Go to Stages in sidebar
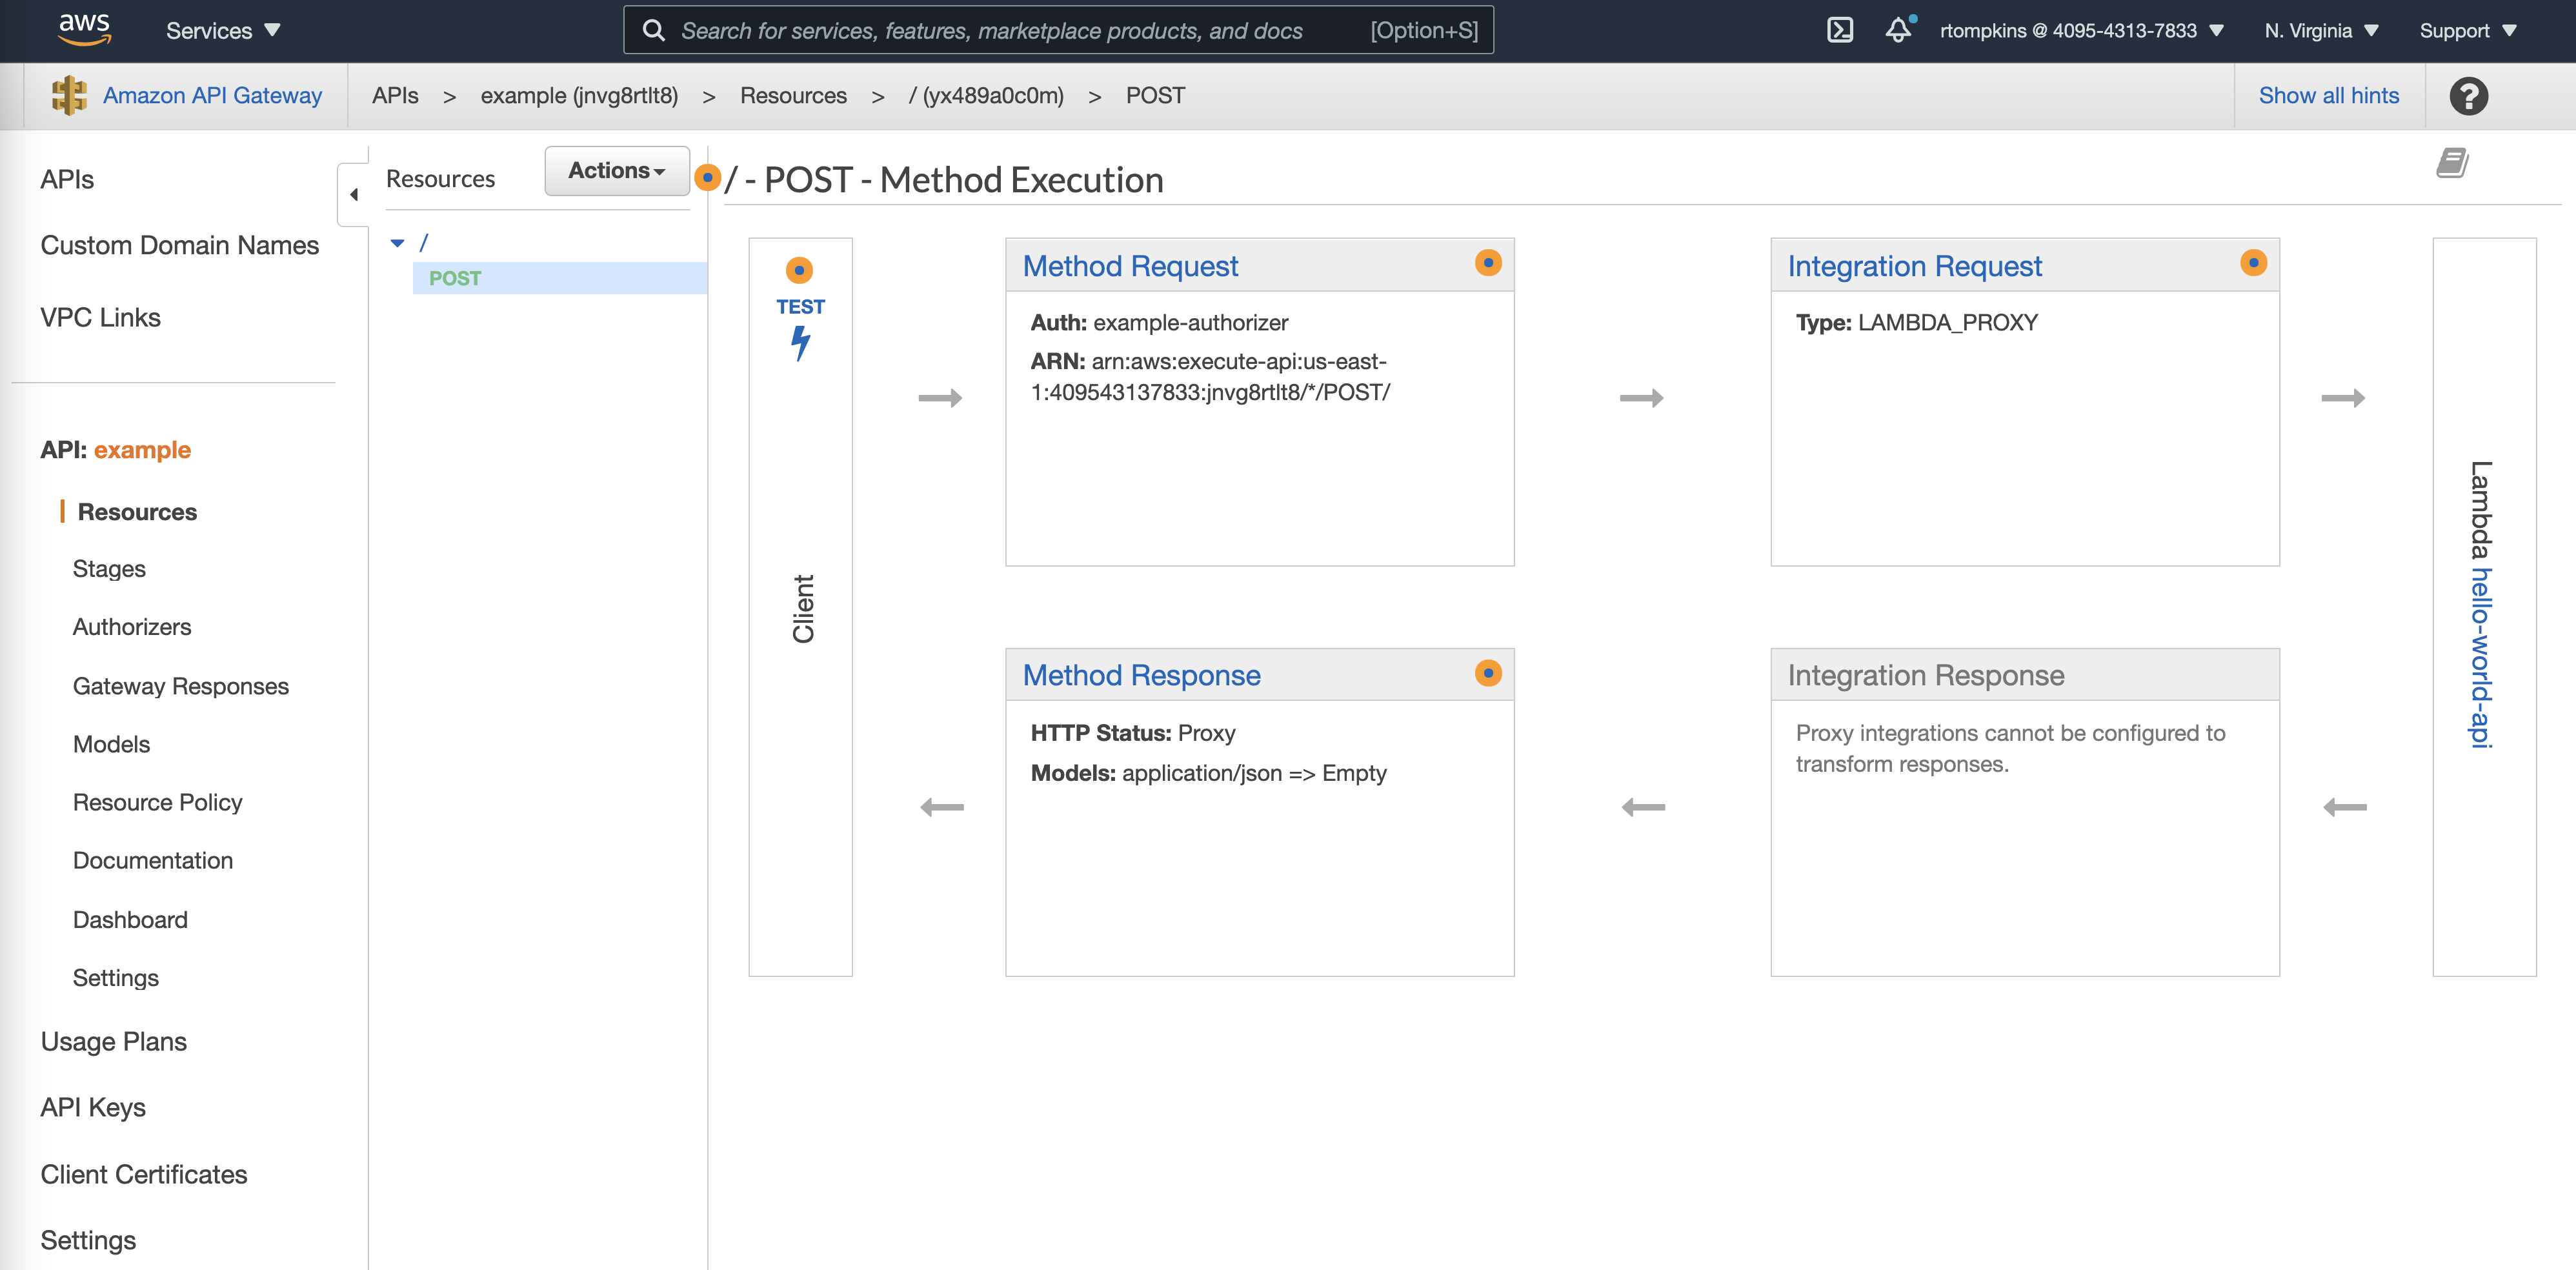This screenshot has height=1270, width=2576. pos(109,569)
